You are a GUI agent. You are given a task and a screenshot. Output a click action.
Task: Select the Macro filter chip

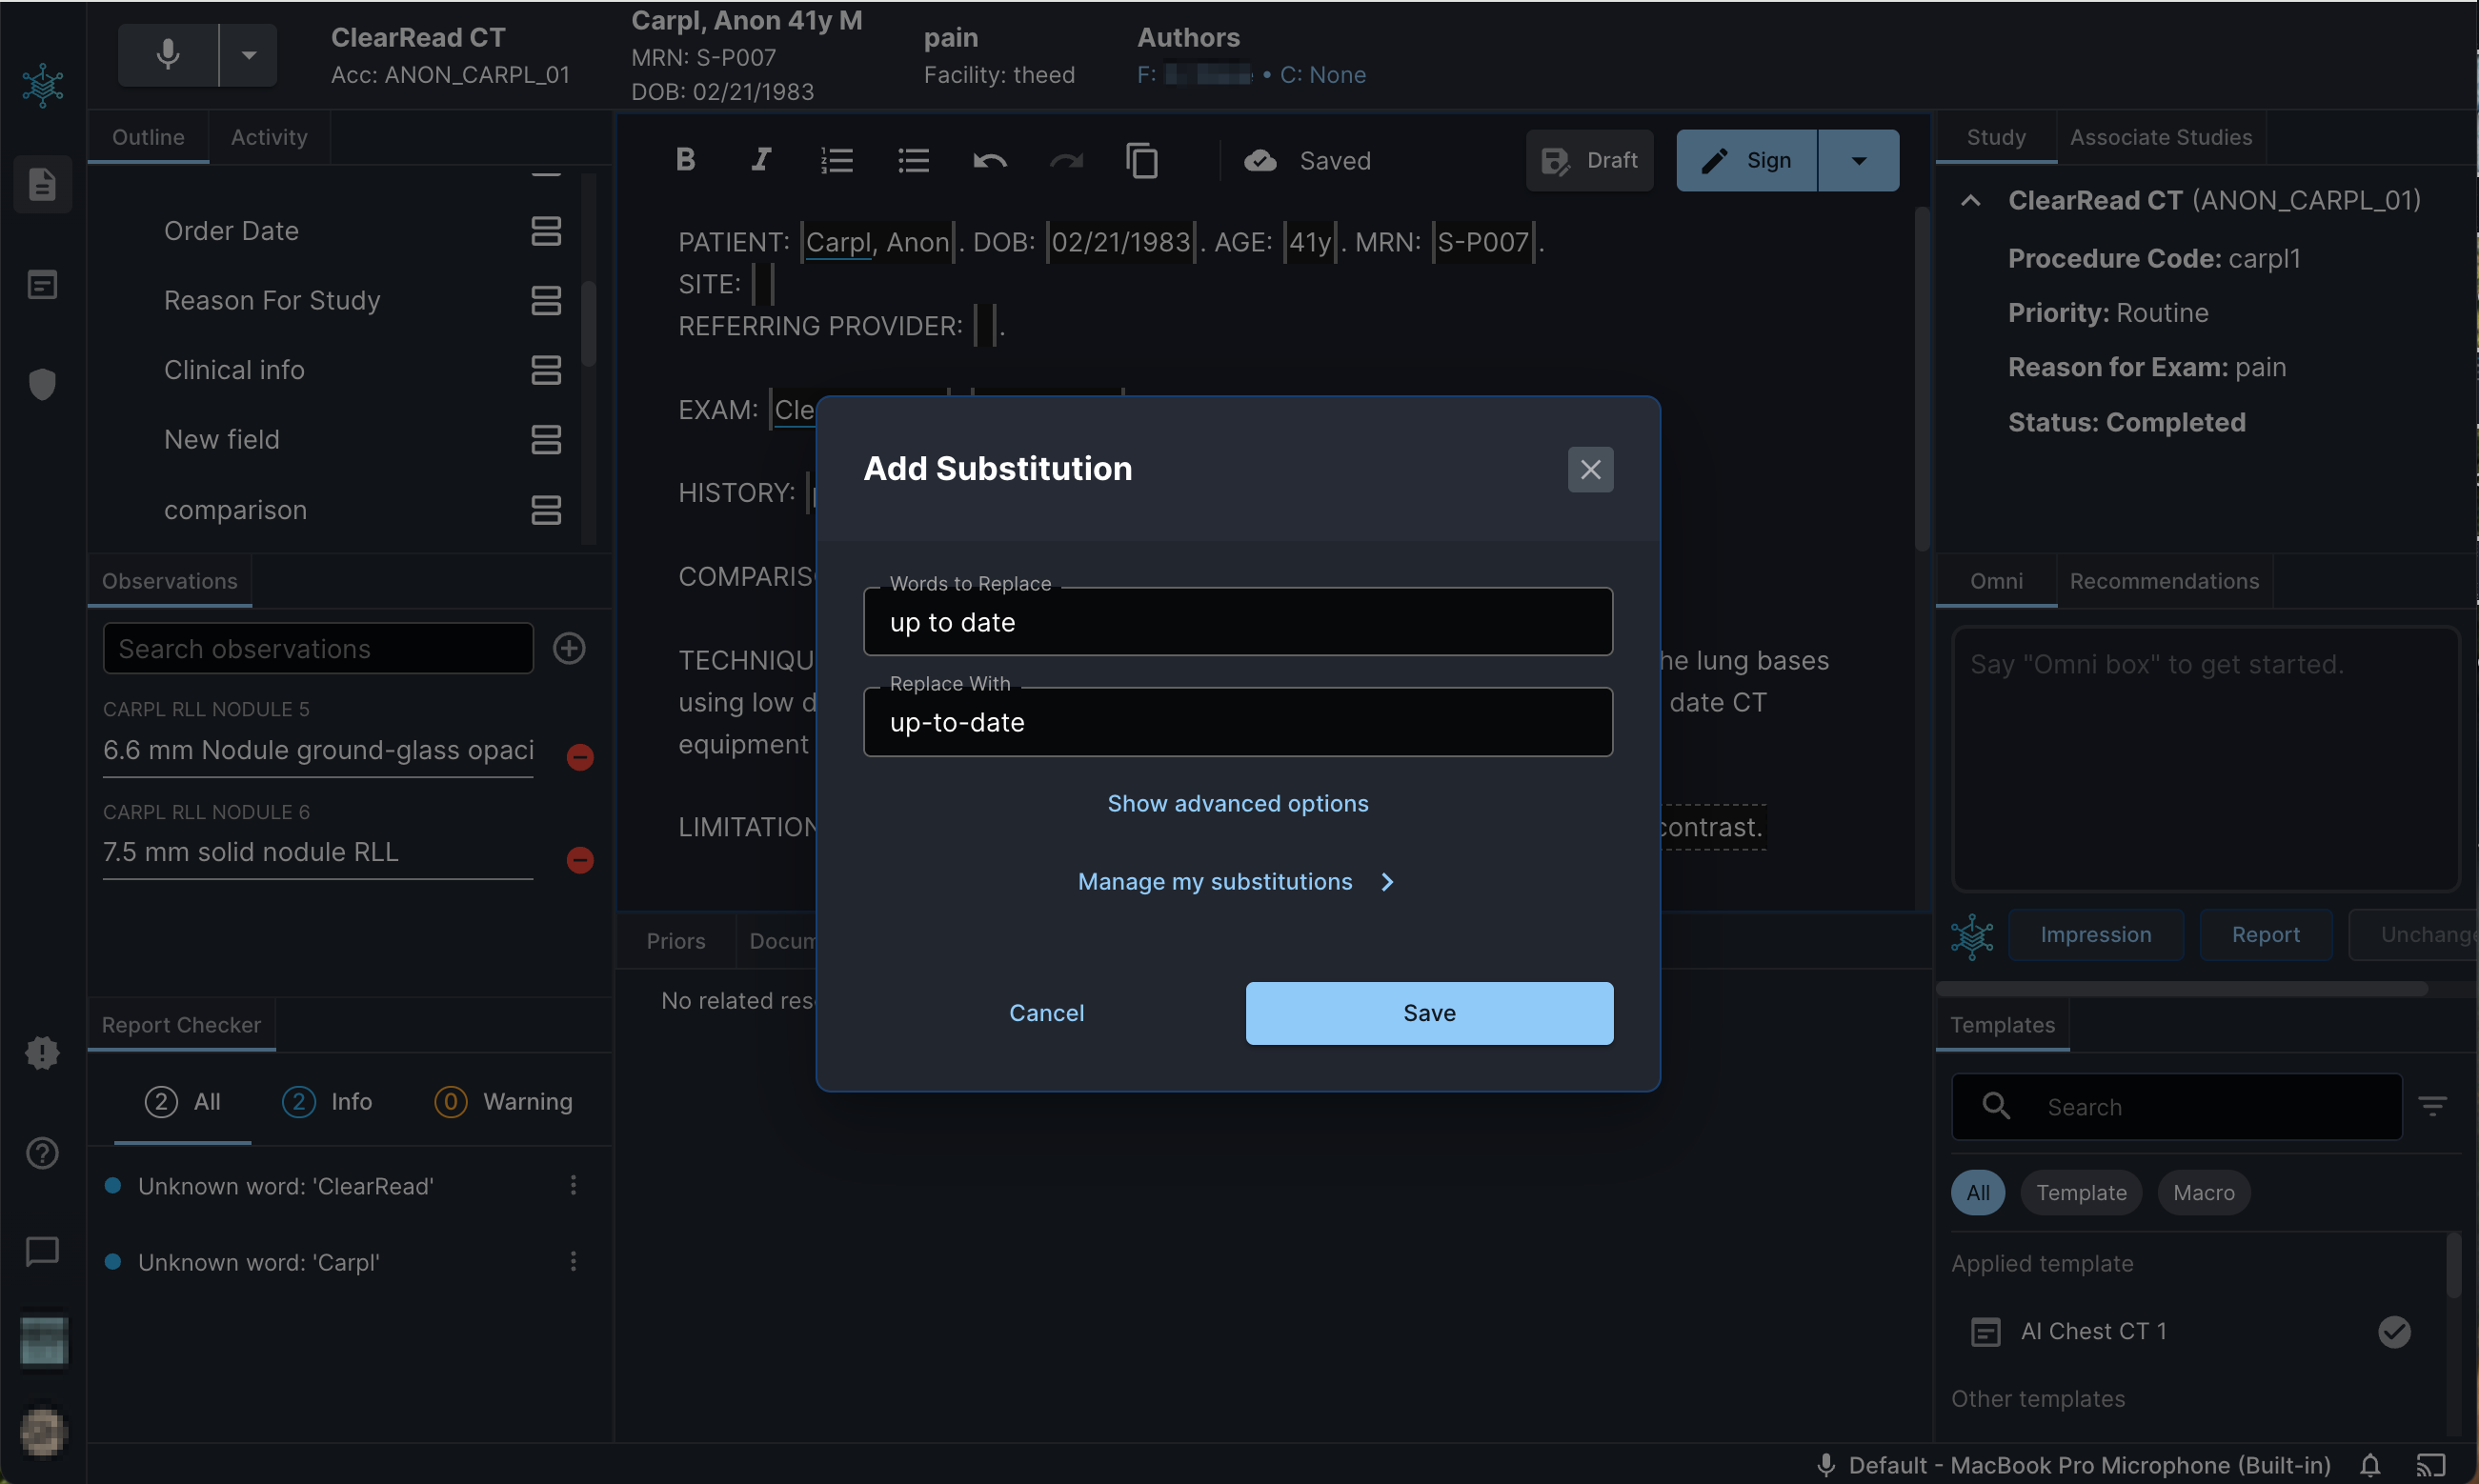(x=2203, y=1192)
